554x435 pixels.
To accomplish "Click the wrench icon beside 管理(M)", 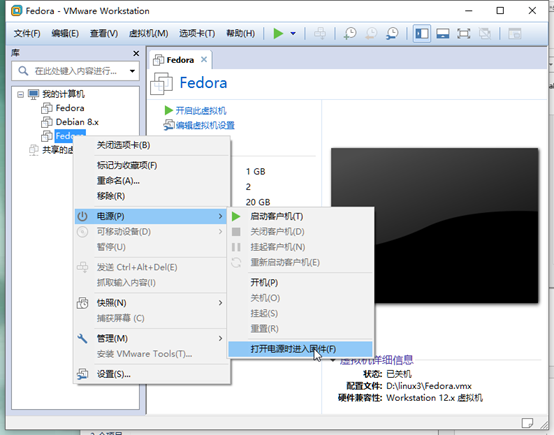I will click(x=82, y=339).
